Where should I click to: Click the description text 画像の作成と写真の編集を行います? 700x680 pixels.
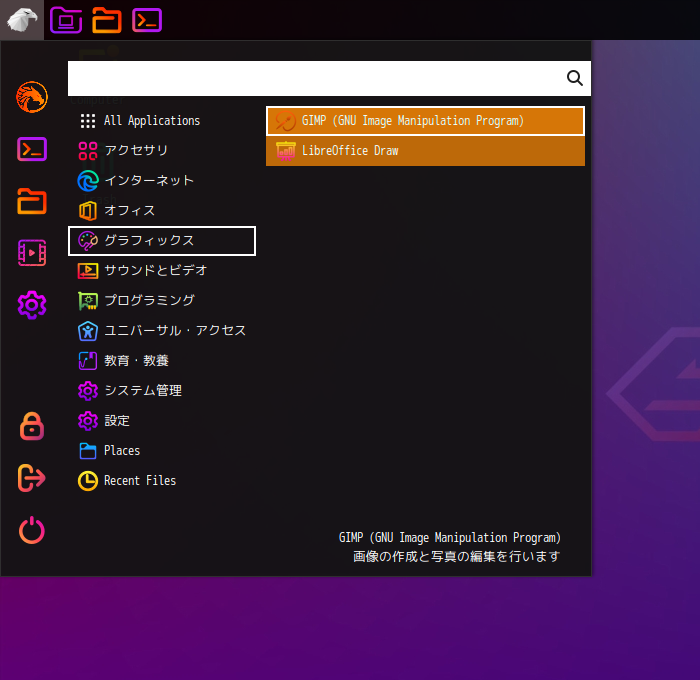[x=456, y=556]
